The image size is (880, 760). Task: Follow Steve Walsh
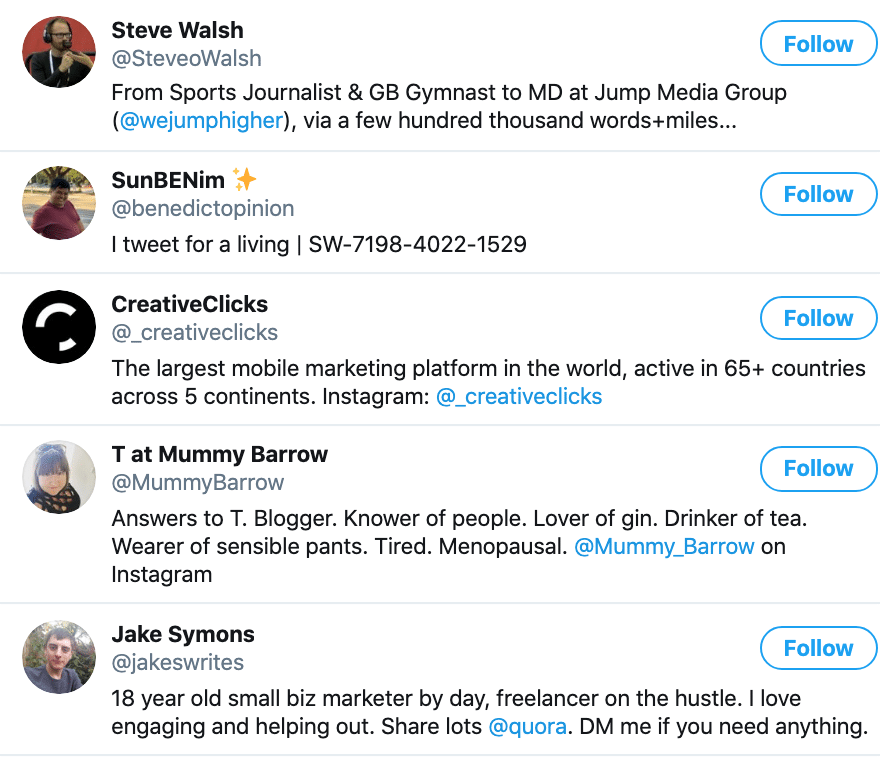point(818,44)
